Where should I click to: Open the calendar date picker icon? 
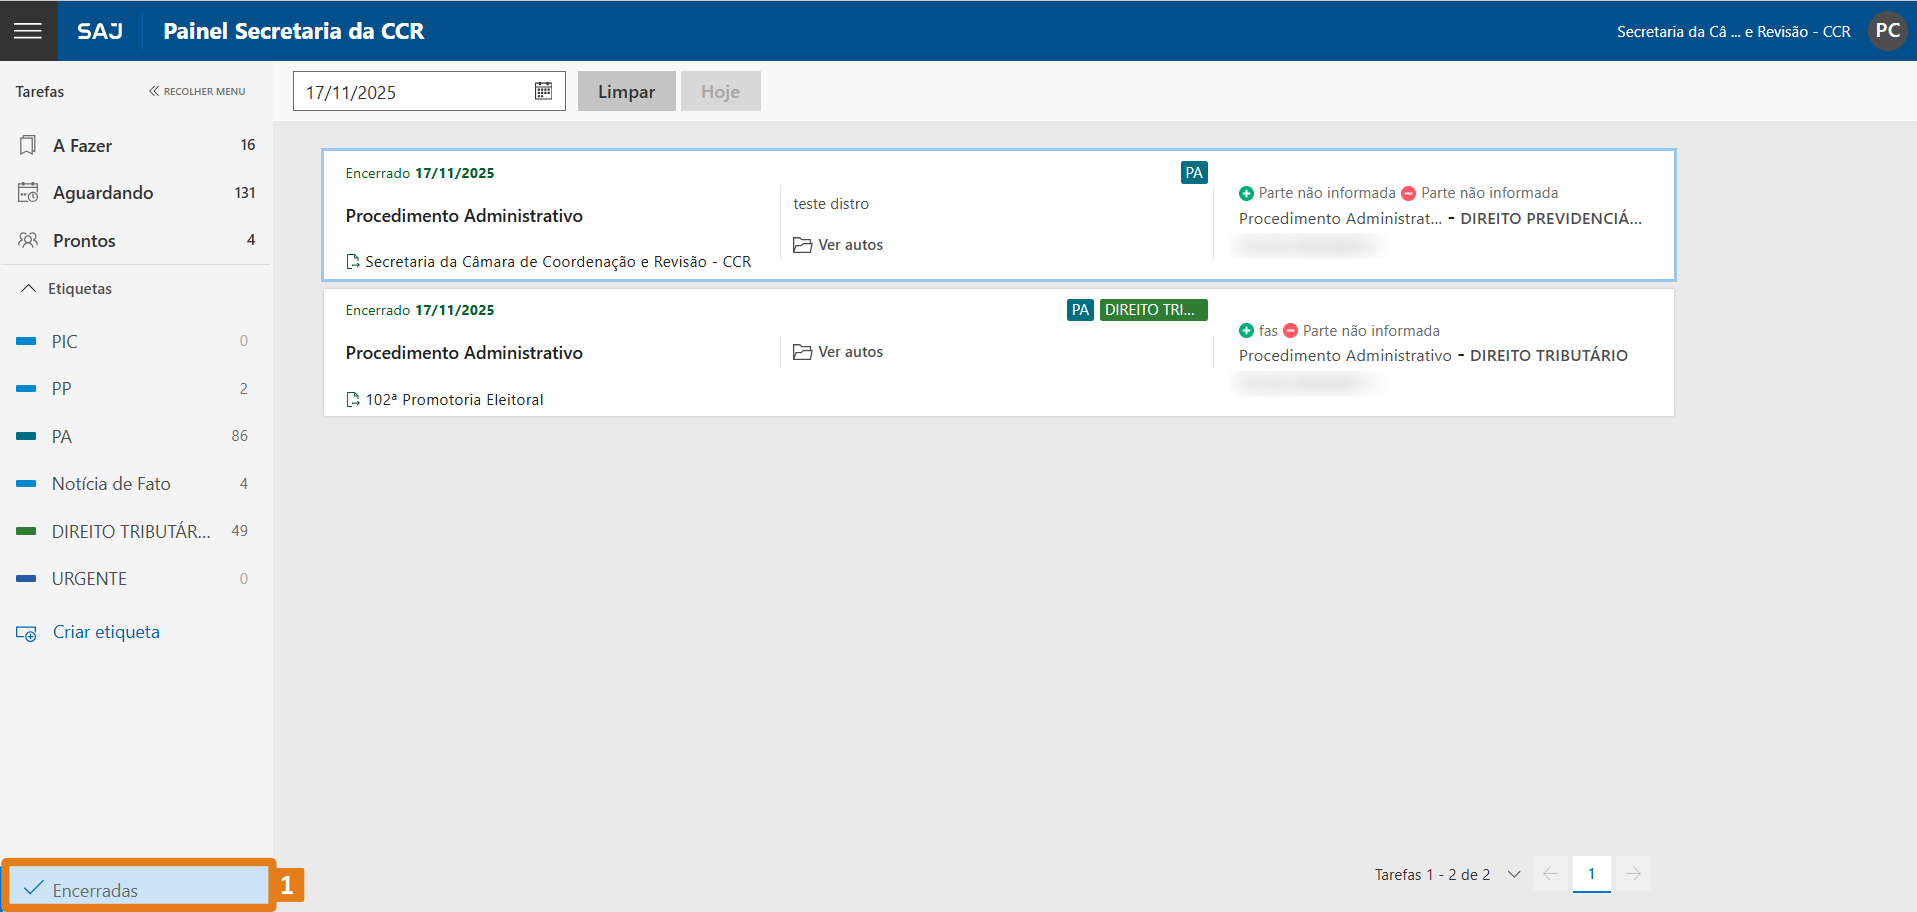click(543, 91)
